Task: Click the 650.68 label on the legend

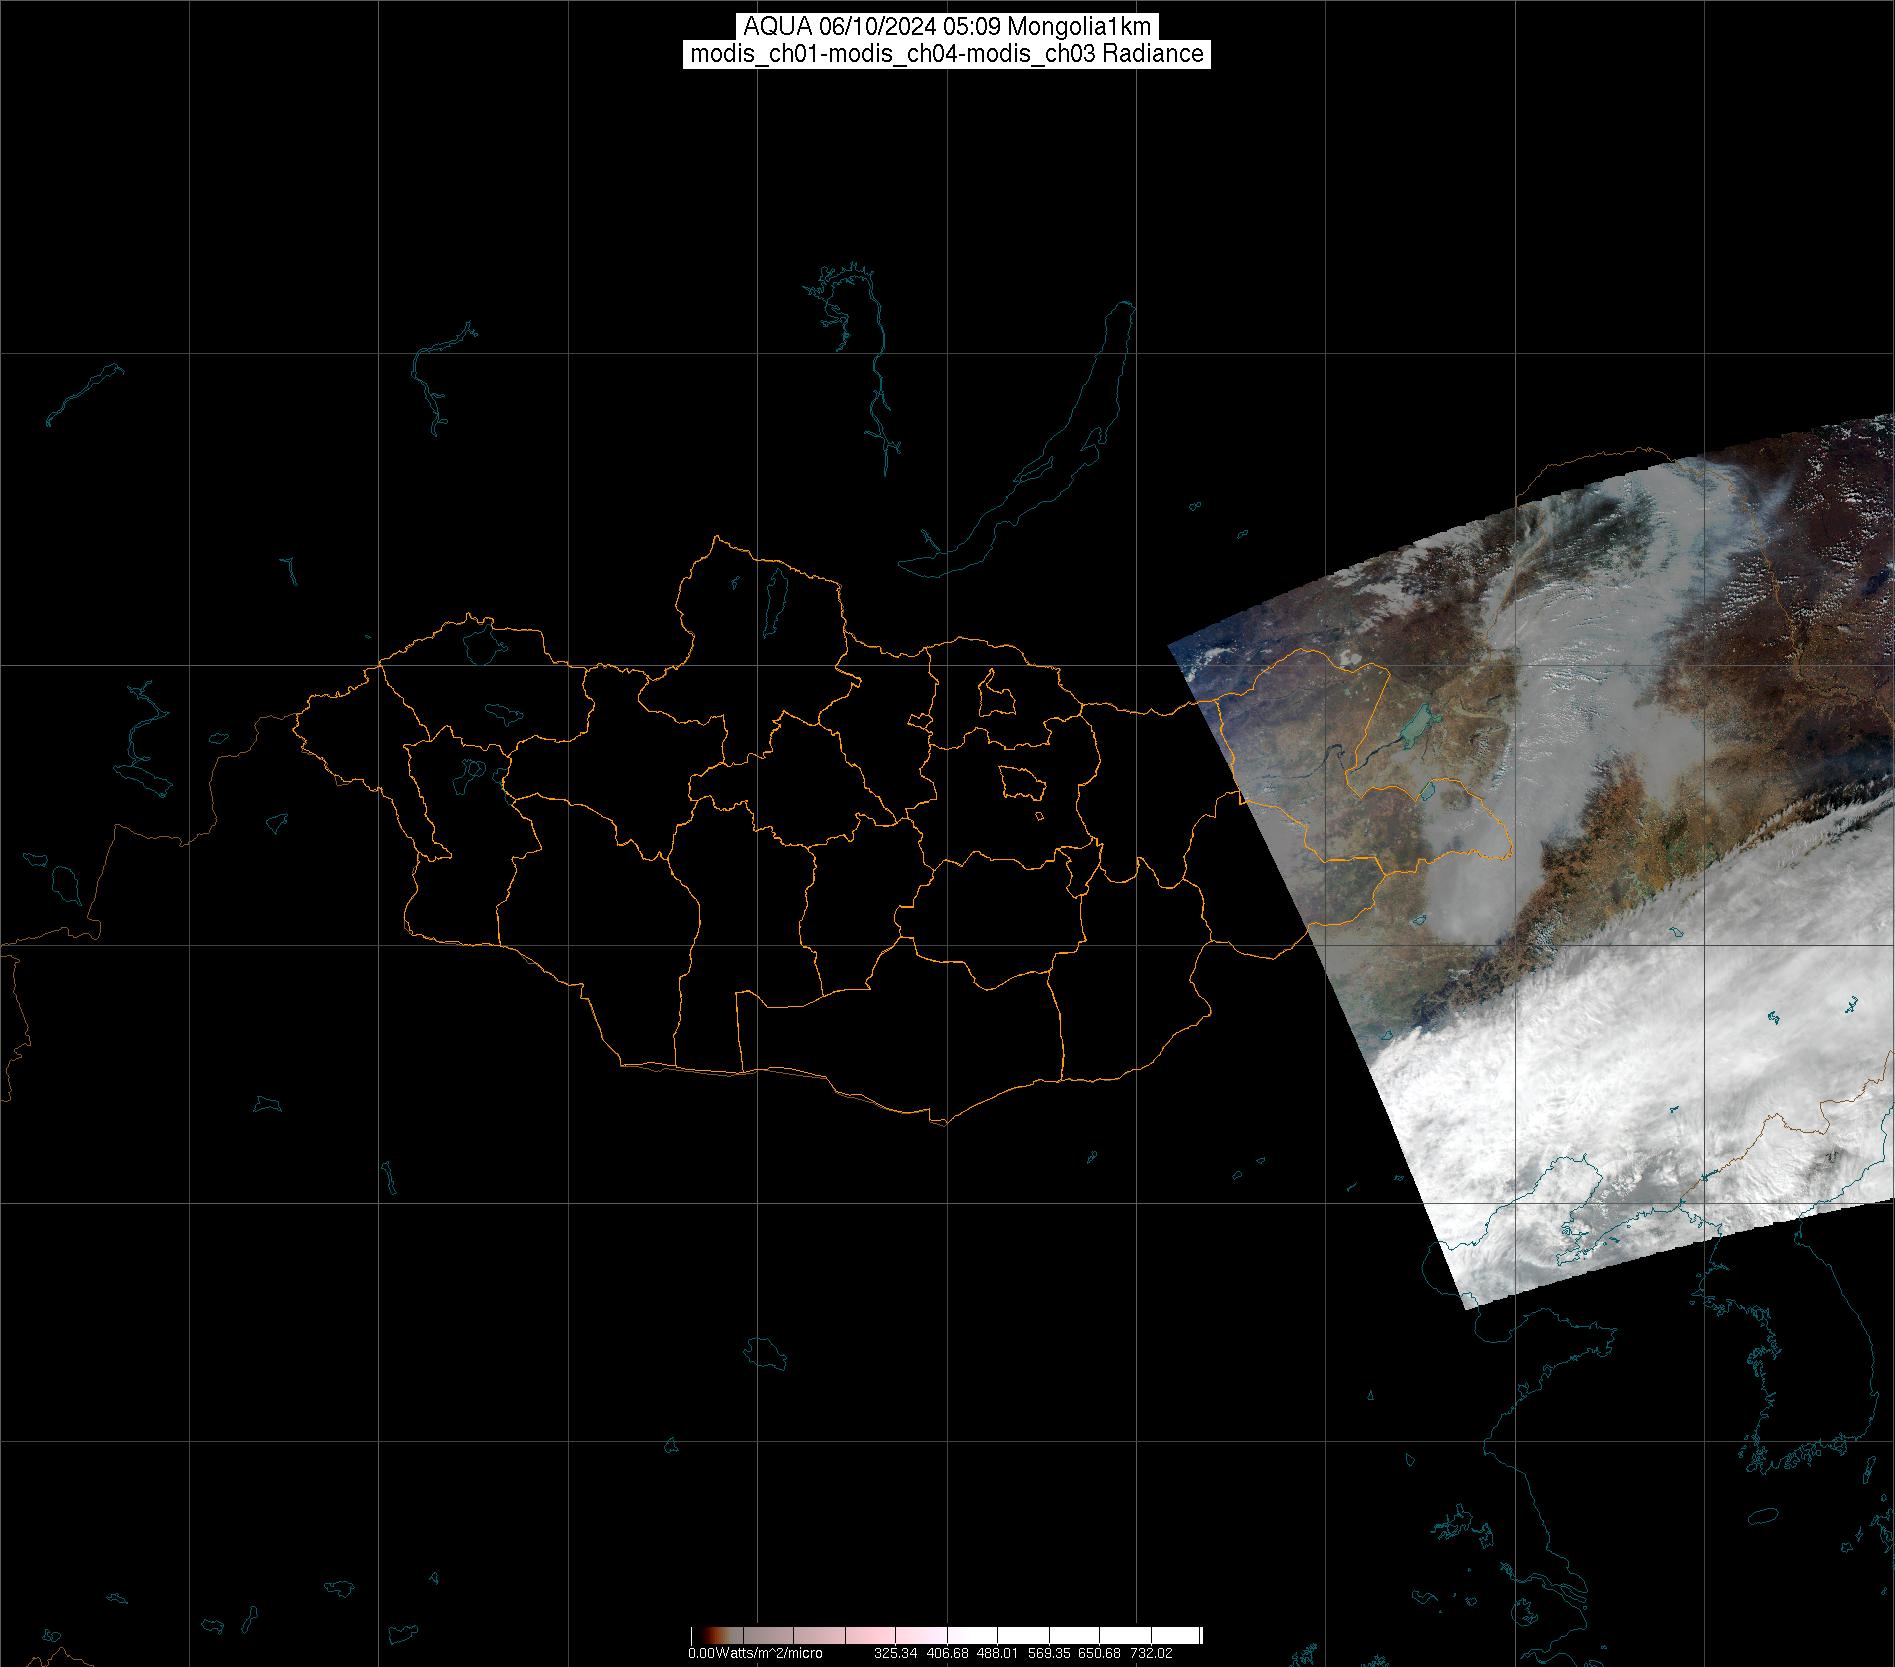Action: (1100, 1653)
